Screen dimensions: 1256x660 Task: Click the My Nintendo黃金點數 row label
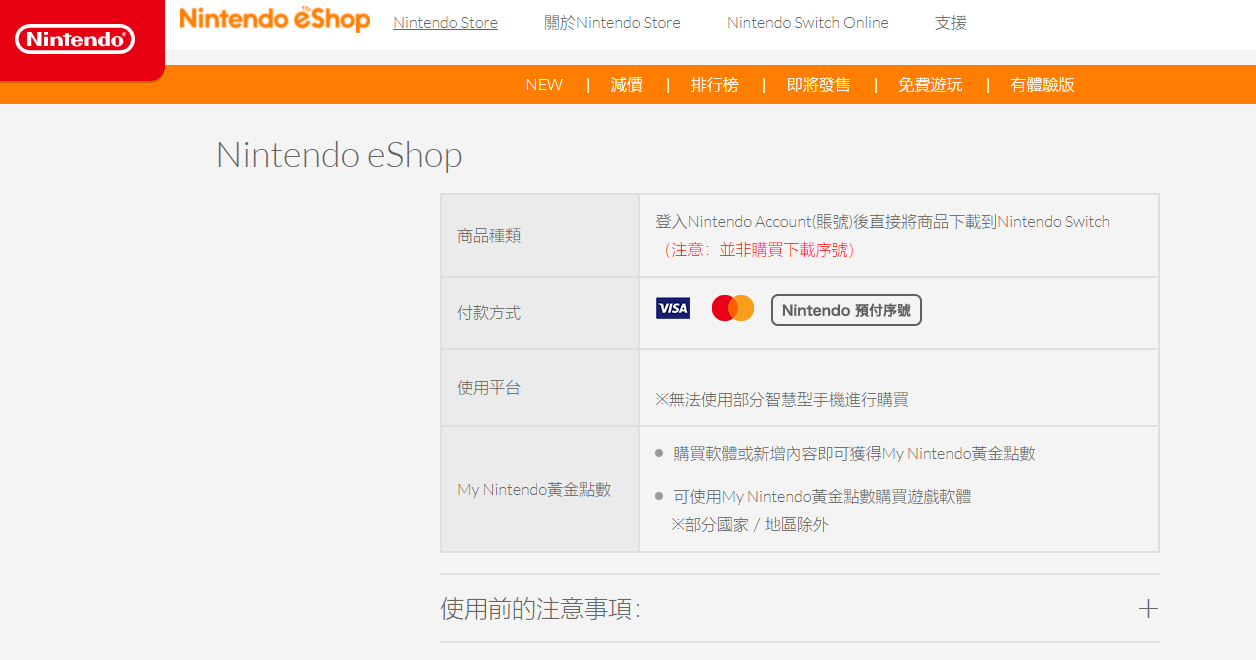tap(534, 489)
